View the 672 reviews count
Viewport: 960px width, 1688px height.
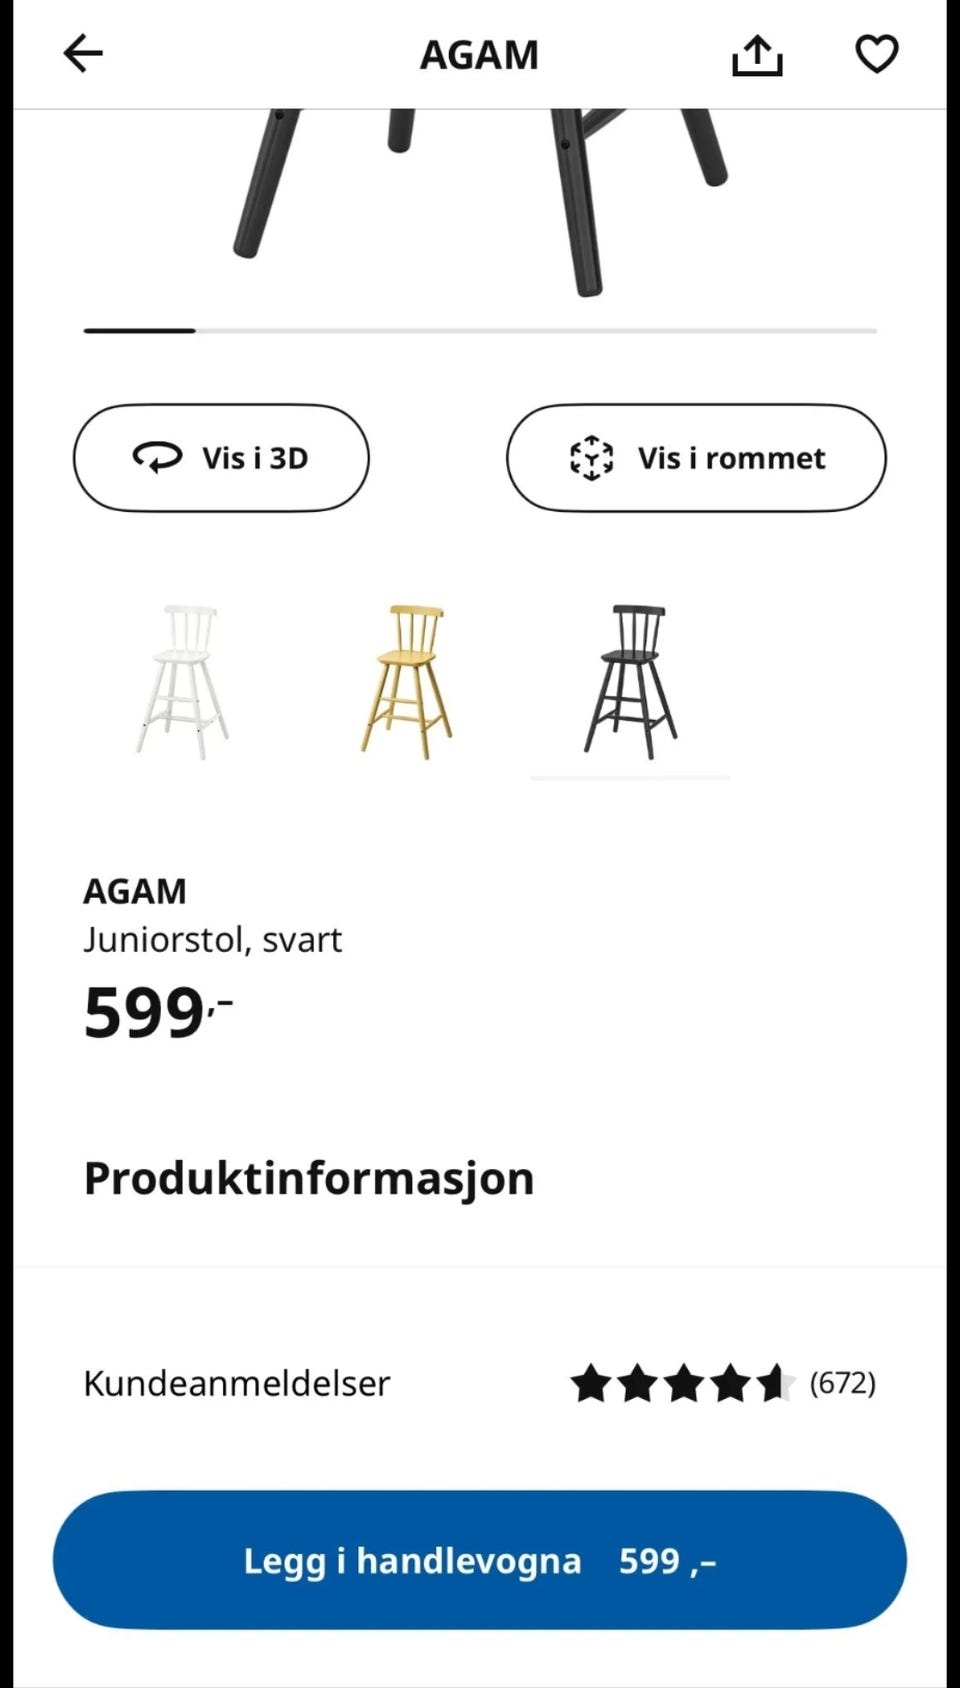pyautogui.click(x=842, y=1383)
